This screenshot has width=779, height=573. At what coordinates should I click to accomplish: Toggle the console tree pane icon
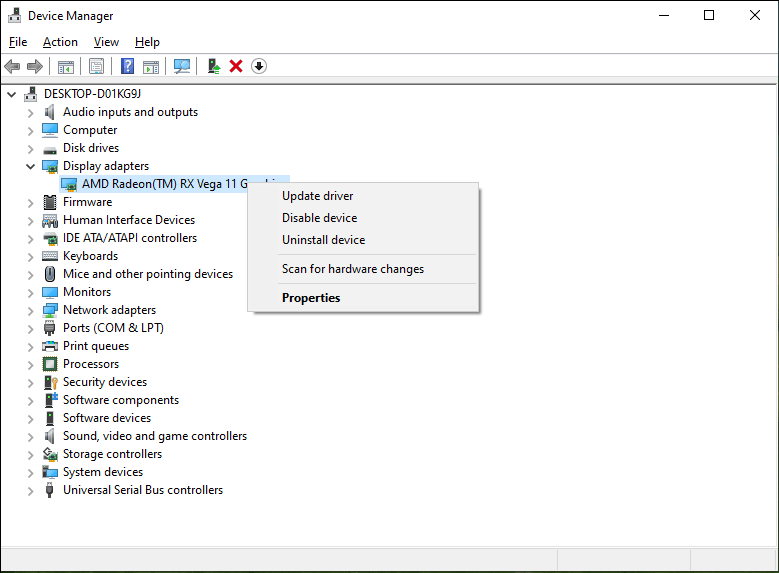click(66, 66)
